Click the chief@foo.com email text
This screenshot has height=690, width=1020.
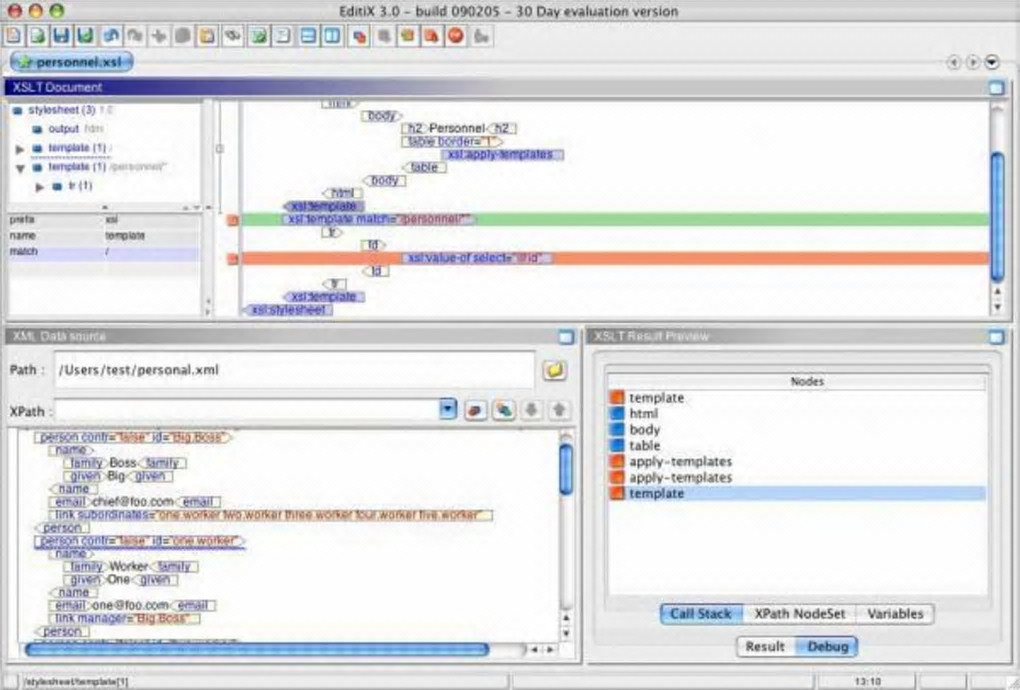pyautogui.click(x=133, y=502)
